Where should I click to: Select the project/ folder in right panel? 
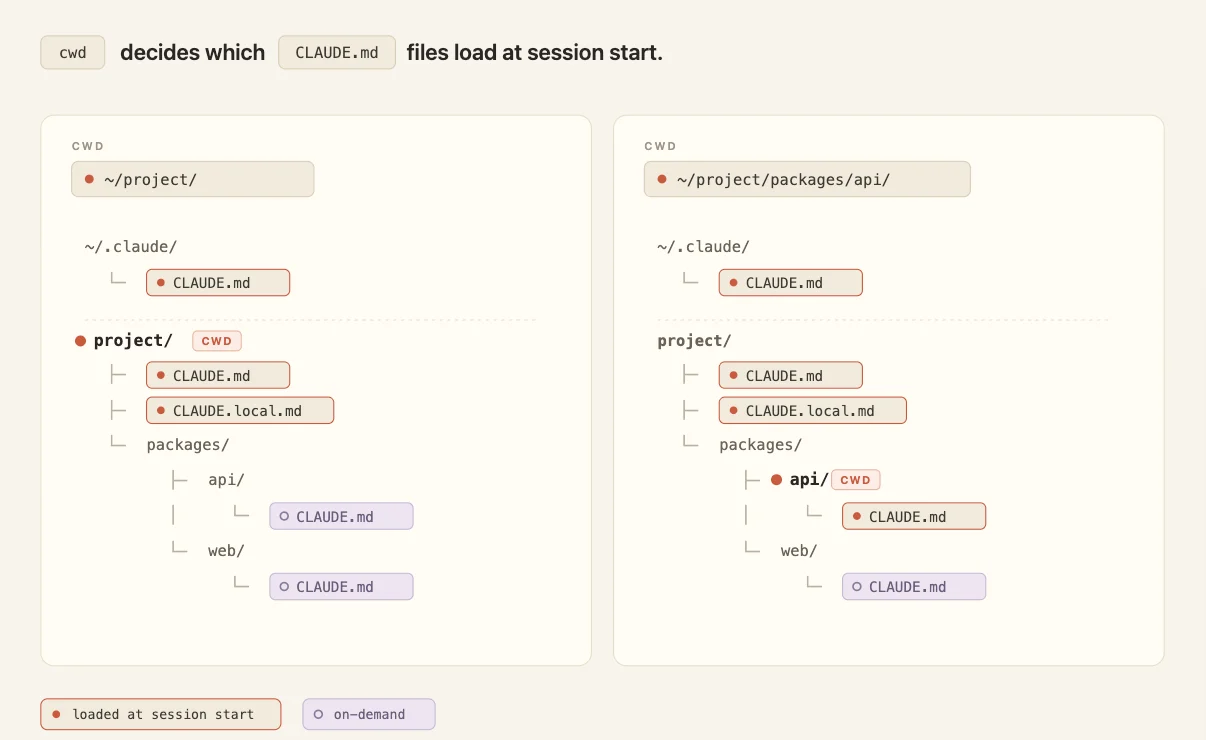tap(694, 340)
